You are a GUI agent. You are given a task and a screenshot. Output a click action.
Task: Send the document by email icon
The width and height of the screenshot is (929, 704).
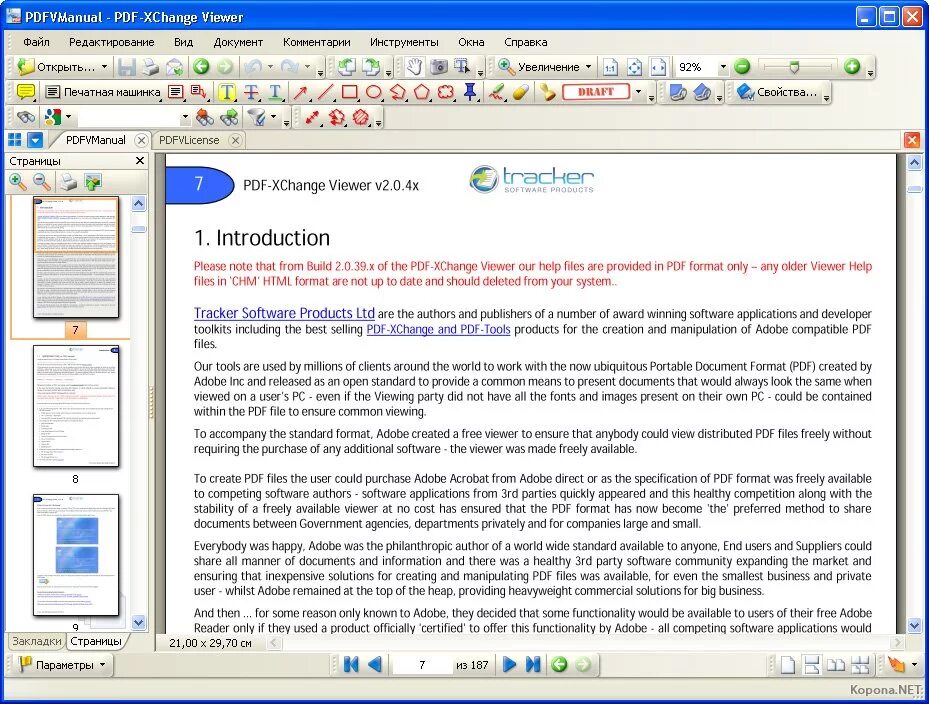pyautogui.click(x=174, y=67)
